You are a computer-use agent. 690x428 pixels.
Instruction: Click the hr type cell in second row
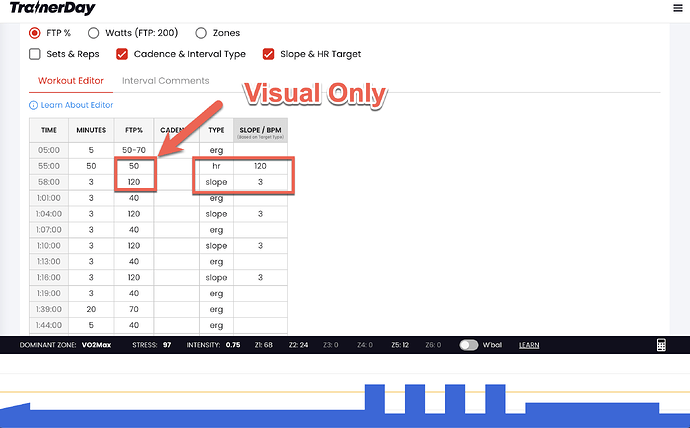click(x=216, y=165)
